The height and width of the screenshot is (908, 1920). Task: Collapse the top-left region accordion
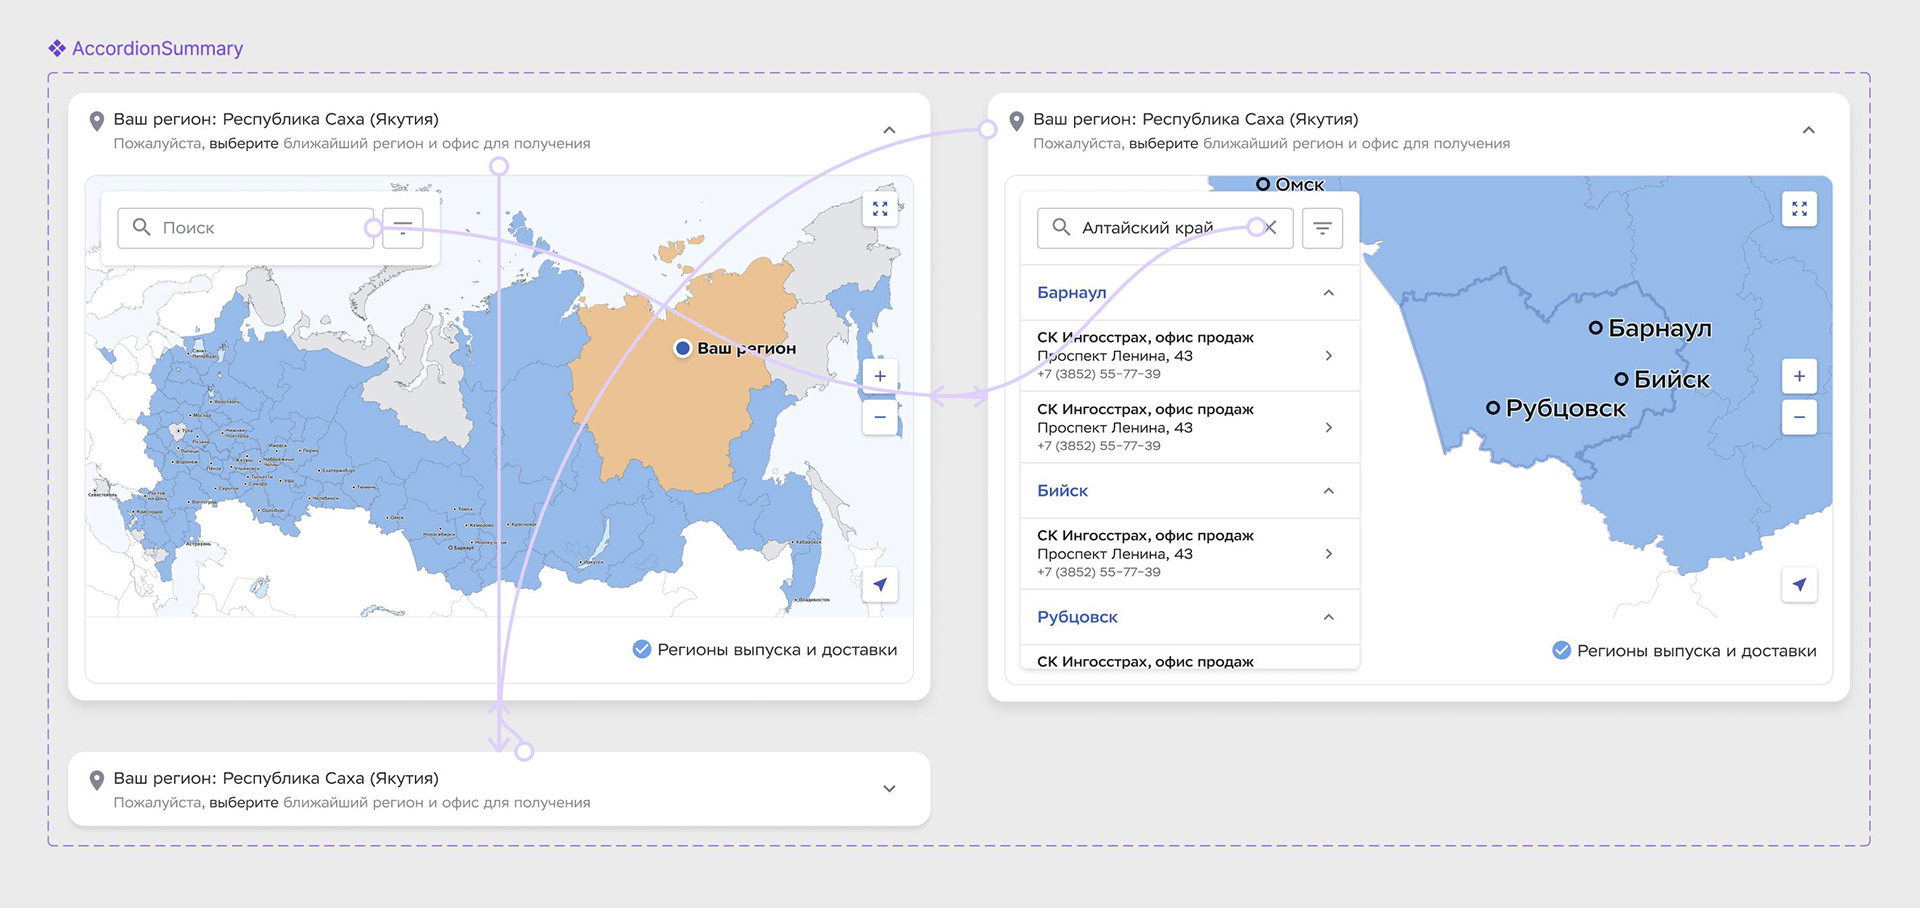889,130
